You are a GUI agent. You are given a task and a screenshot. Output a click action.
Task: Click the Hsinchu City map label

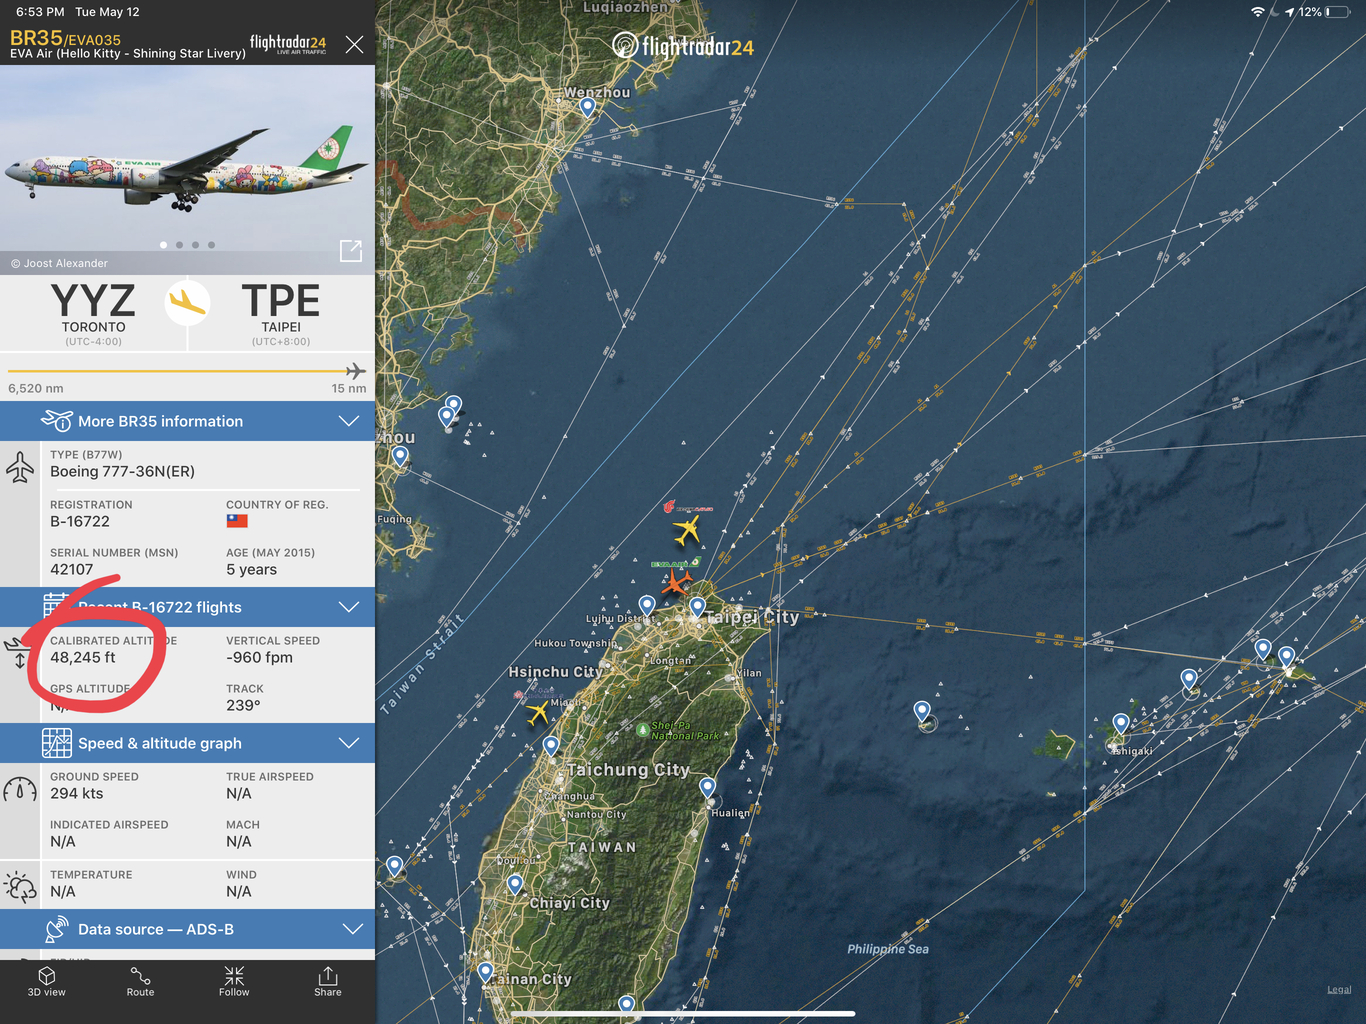coord(555,672)
